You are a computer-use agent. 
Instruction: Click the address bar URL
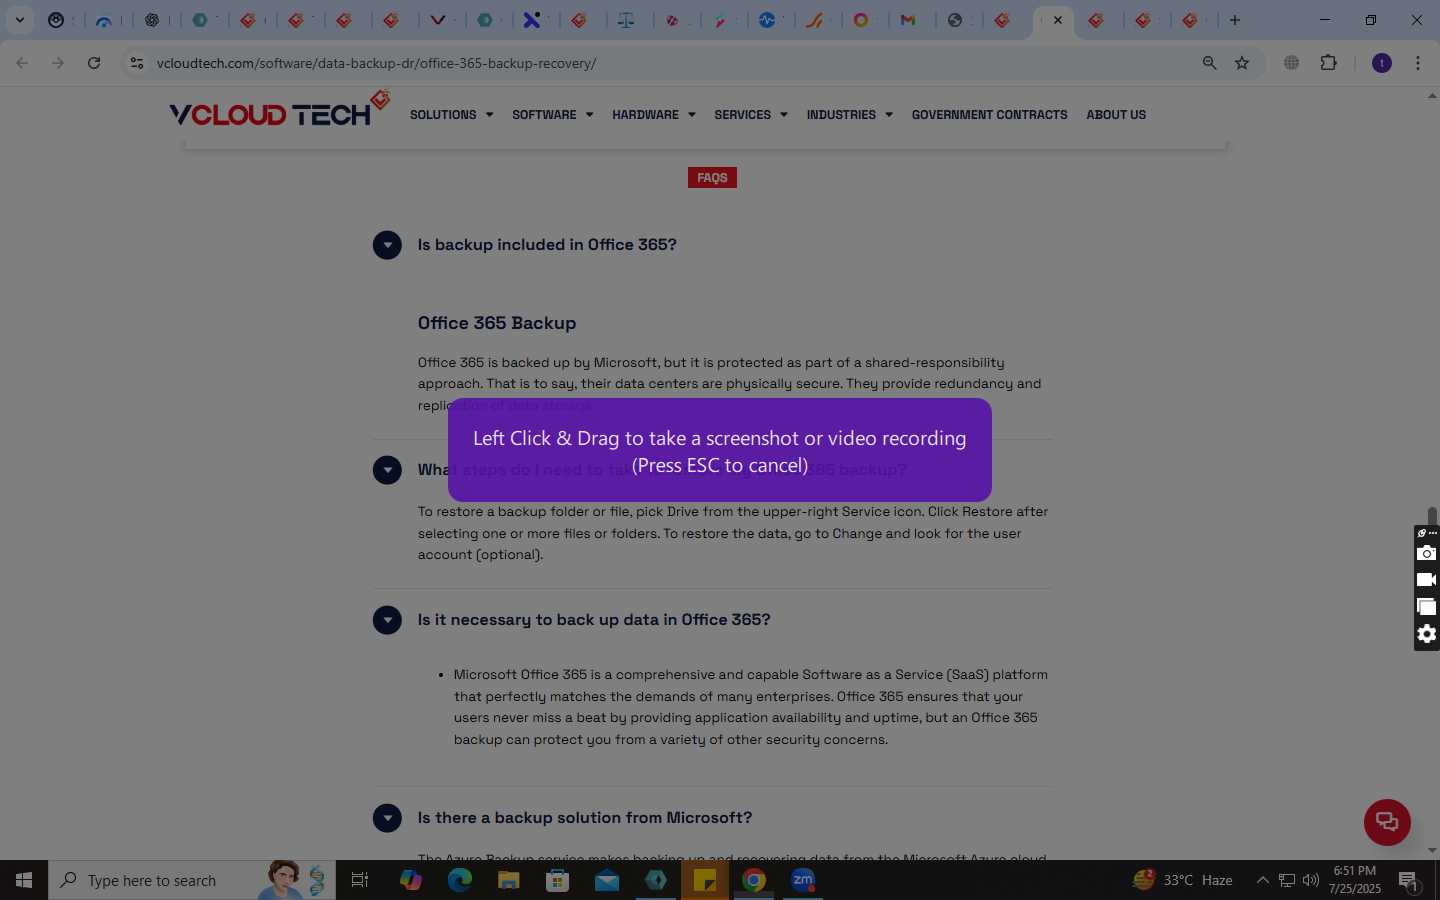[376, 63]
